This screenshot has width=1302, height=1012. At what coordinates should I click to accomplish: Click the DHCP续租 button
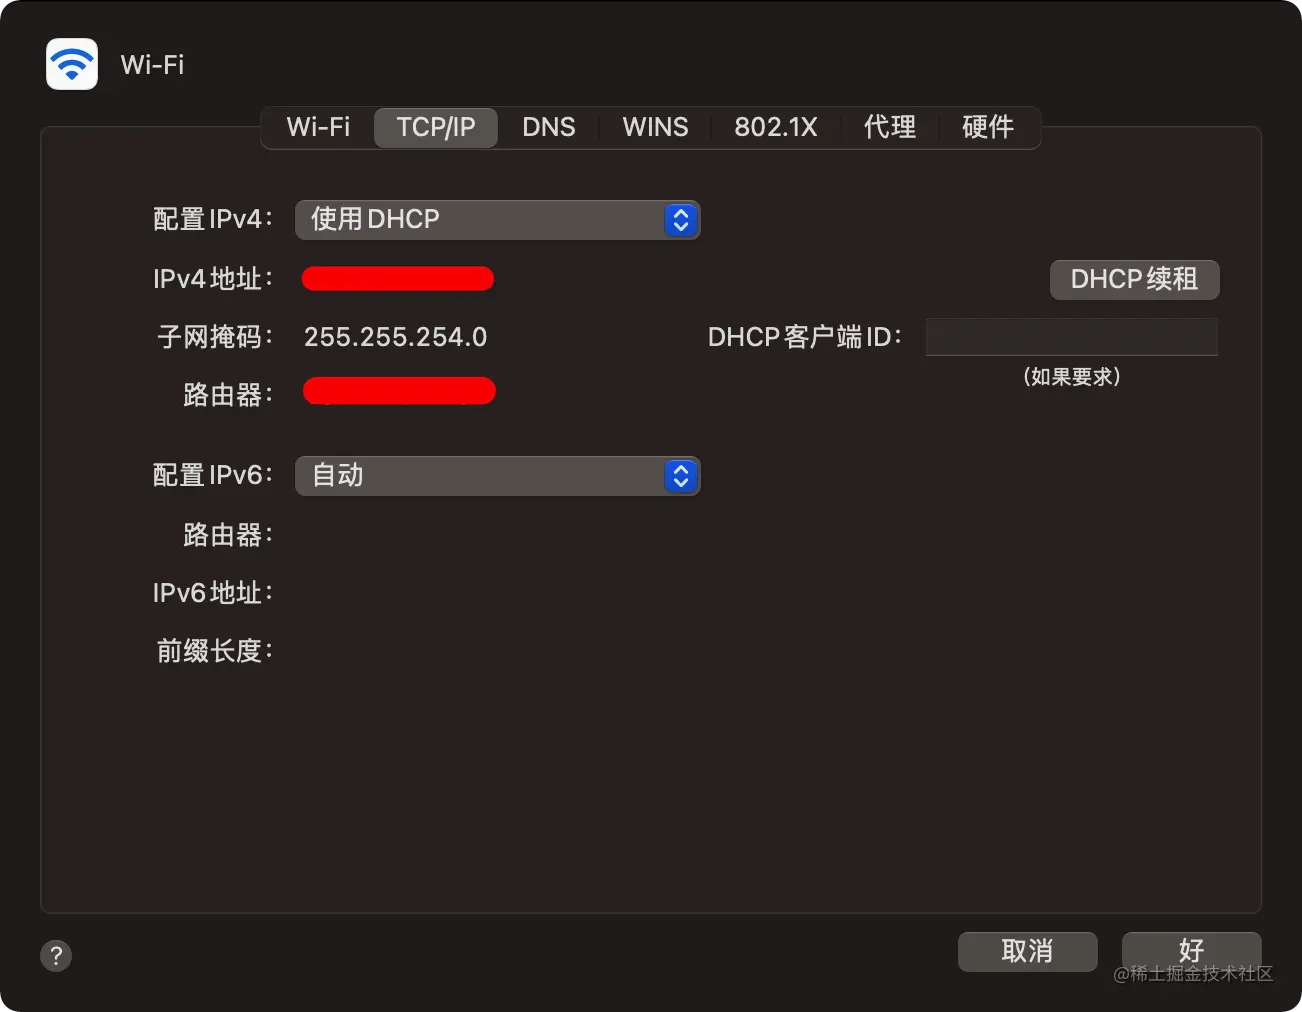tap(1135, 279)
